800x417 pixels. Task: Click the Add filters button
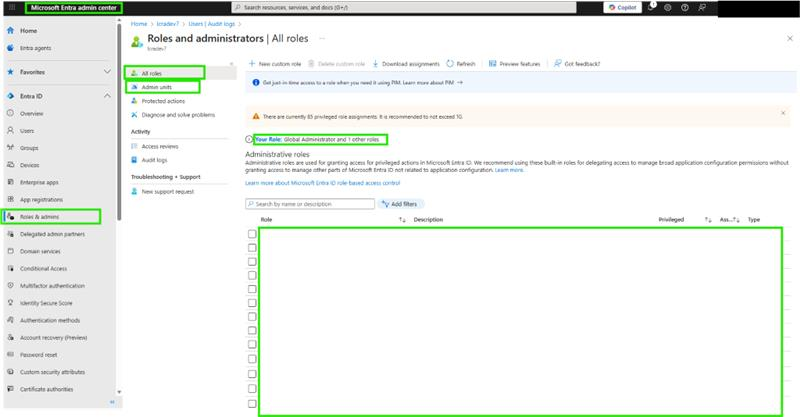point(400,204)
